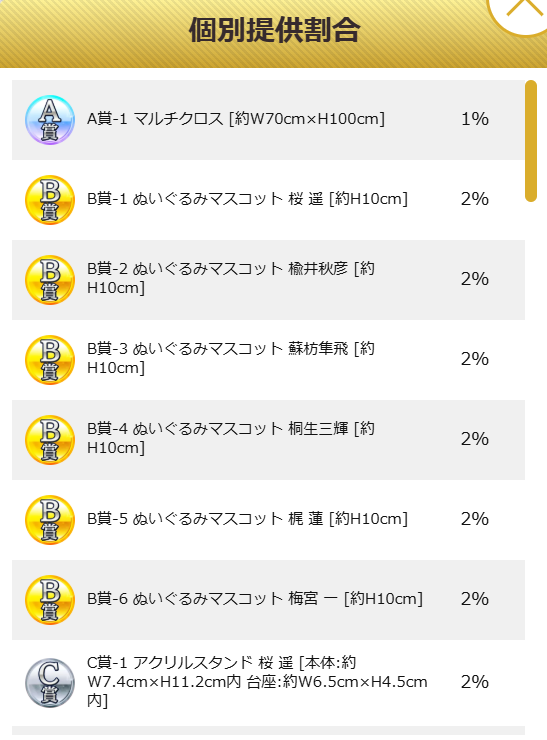Click the B賞 badge beside B賞-1 桜 遥

click(50, 200)
